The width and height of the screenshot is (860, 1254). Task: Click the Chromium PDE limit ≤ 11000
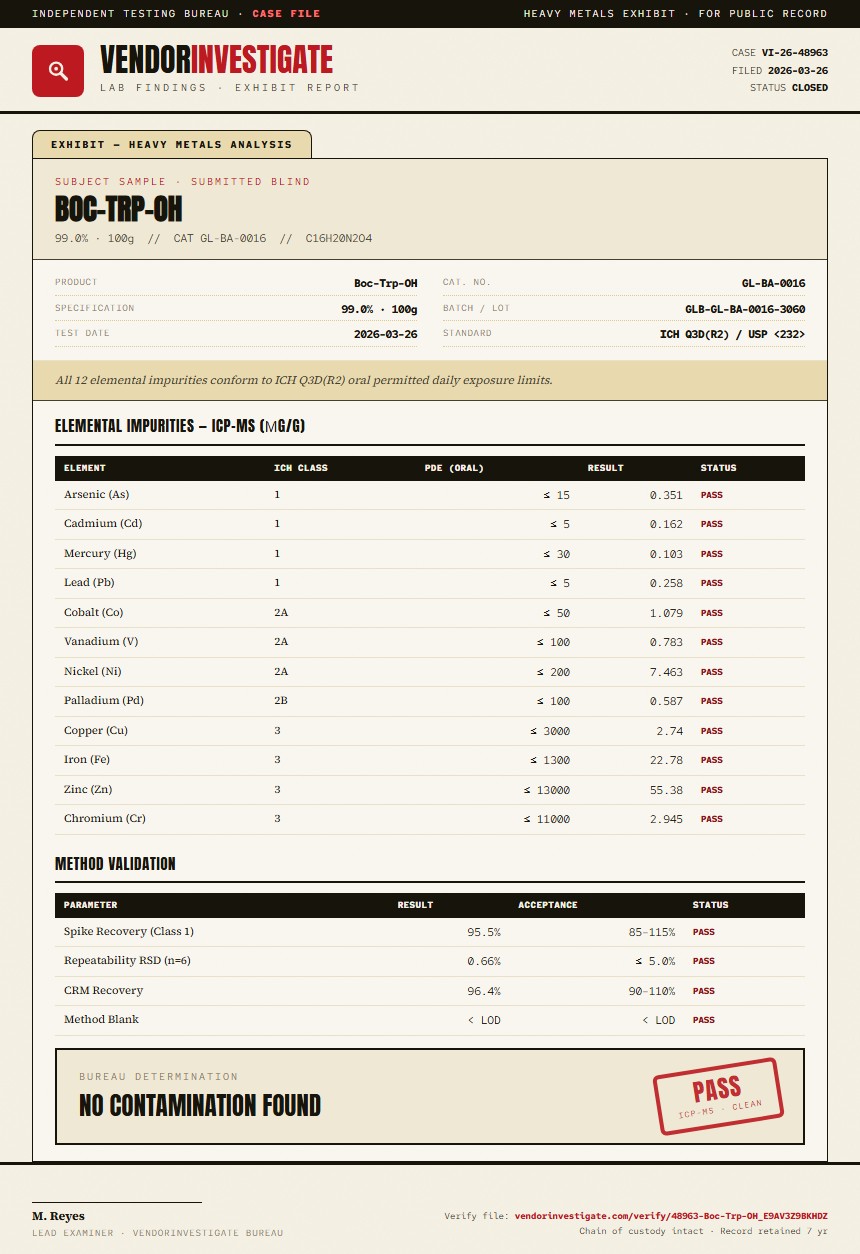547,819
